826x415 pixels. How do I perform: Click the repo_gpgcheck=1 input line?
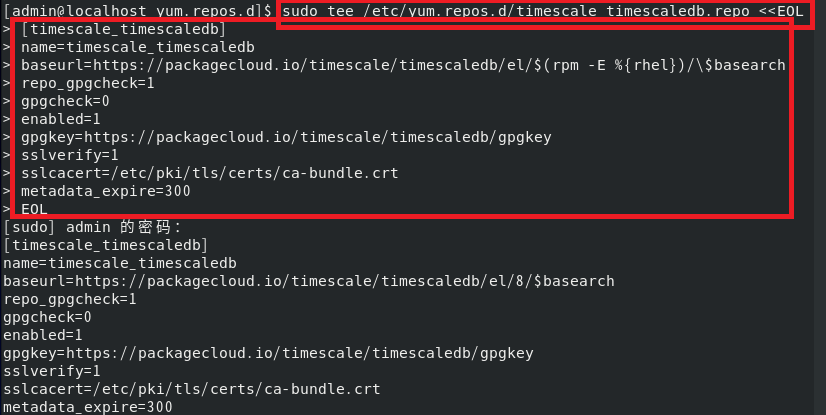pos(88,83)
